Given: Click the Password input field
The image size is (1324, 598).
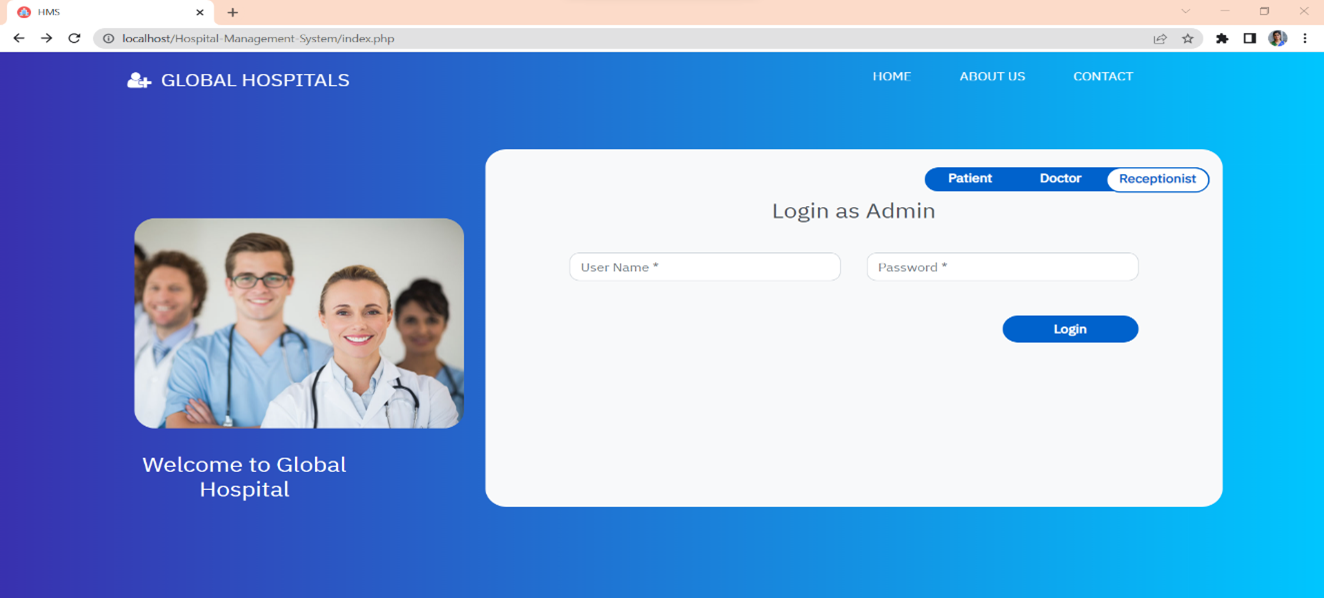Looking at the screenshot, I should (x=1001, y=267).
